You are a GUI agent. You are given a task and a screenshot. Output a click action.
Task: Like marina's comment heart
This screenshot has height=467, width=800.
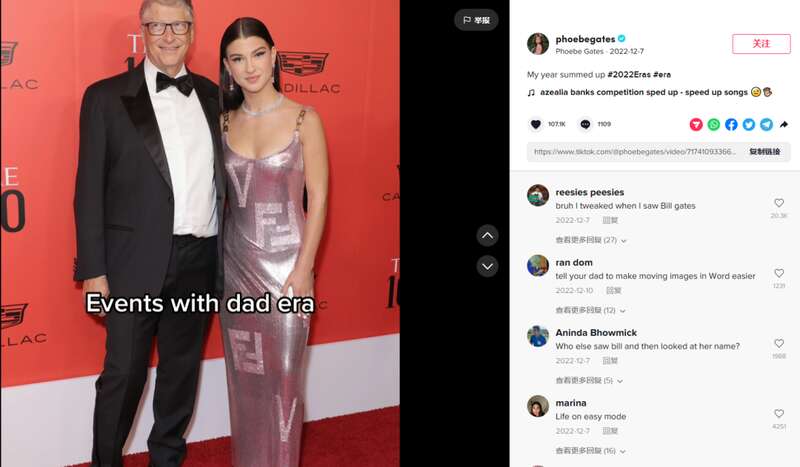click(x=779, y=413)
